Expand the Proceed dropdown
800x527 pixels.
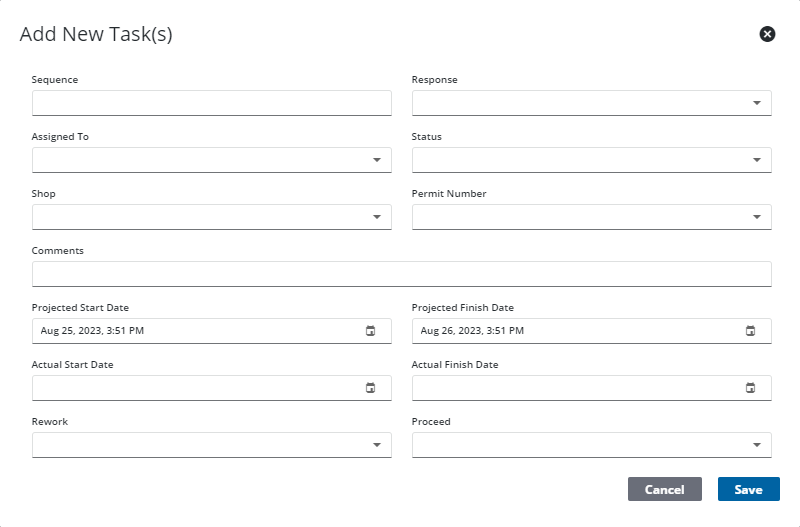pyautogui.click(x=756, y=445)
